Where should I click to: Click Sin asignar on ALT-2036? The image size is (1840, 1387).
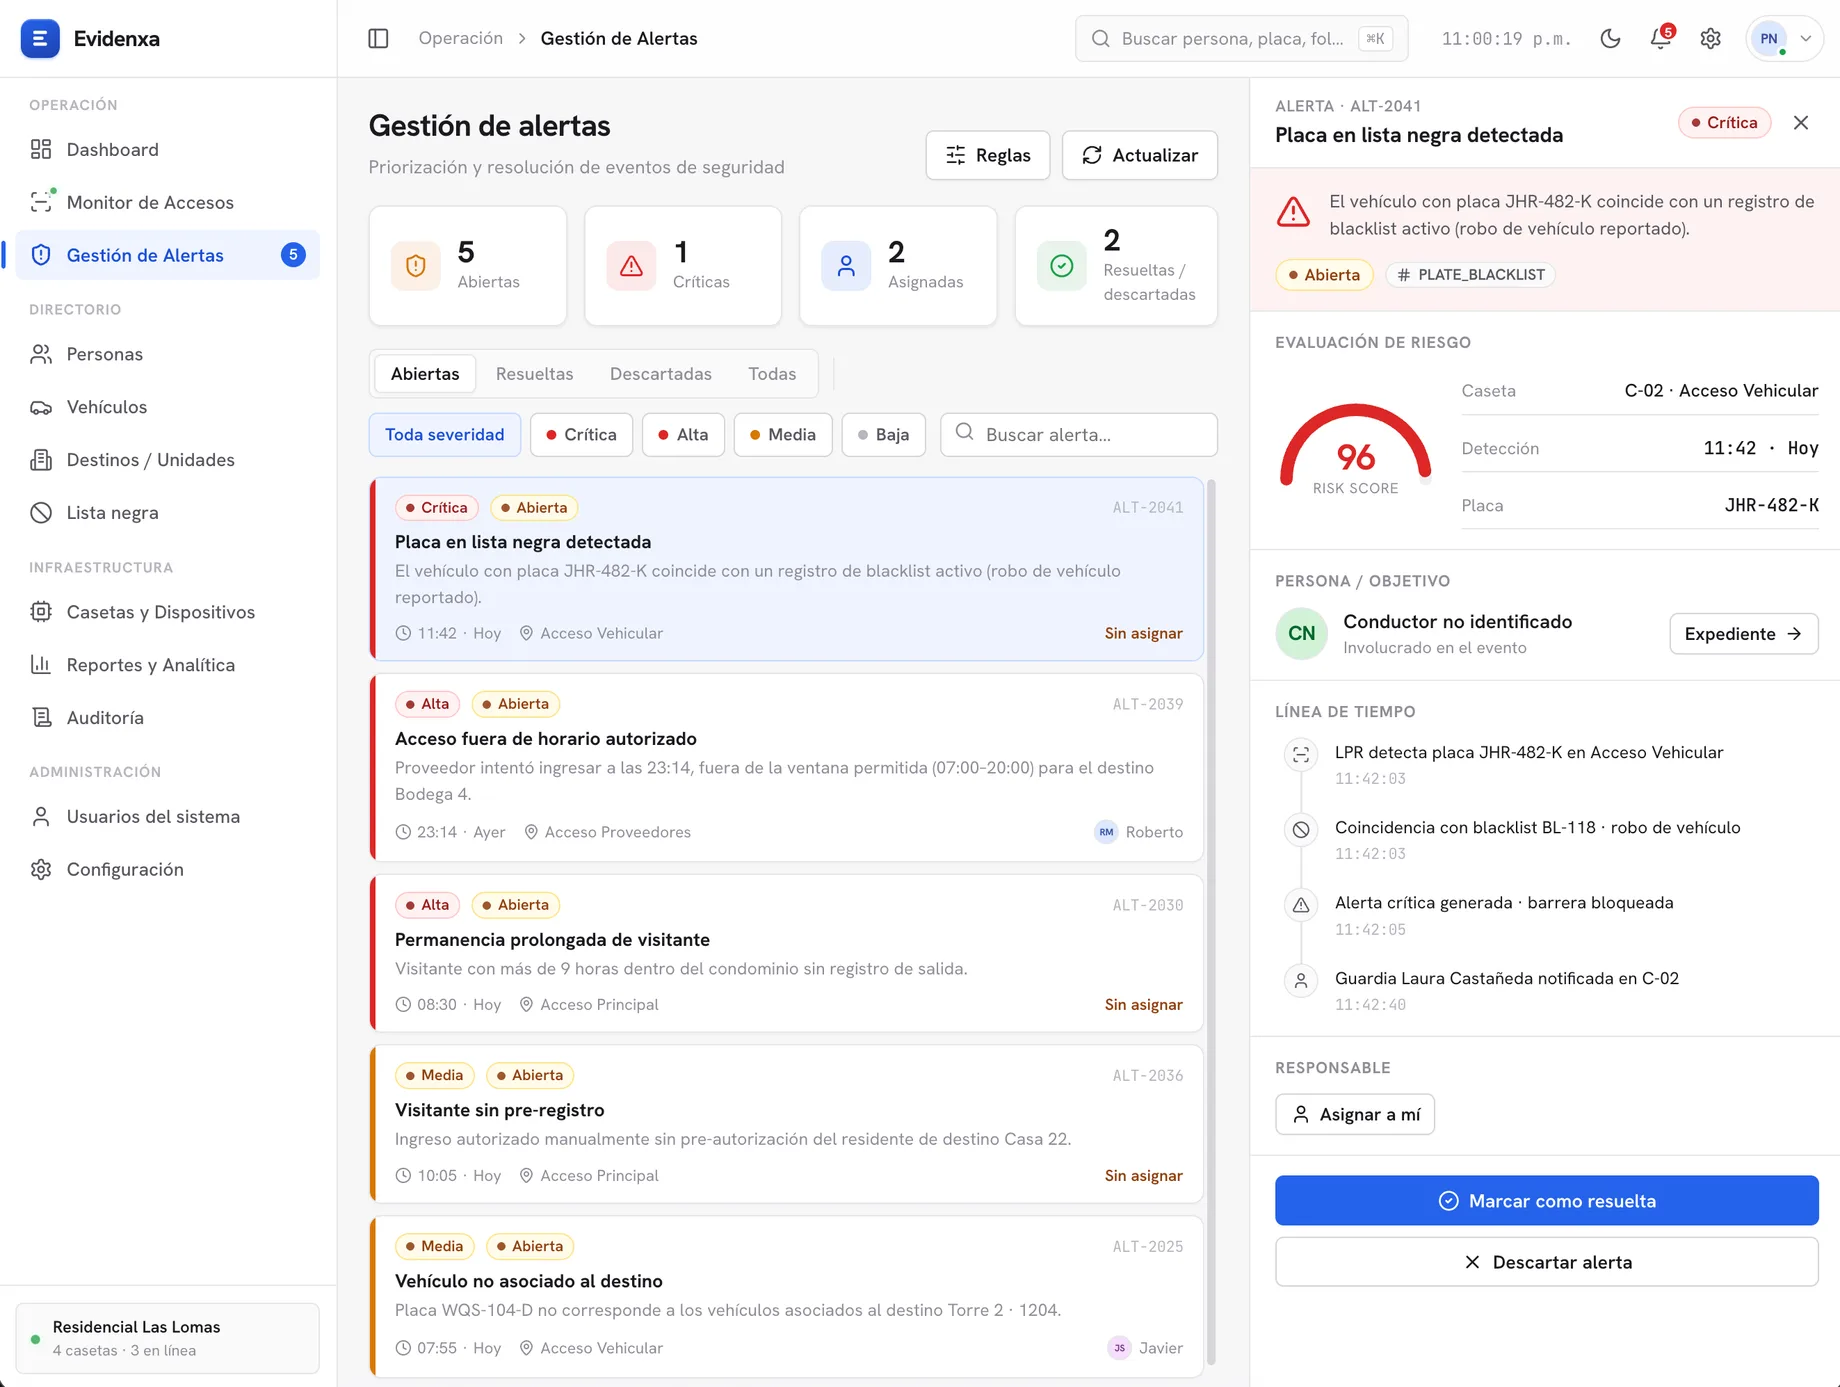pyautogui.click(x=1143, y=1176)
